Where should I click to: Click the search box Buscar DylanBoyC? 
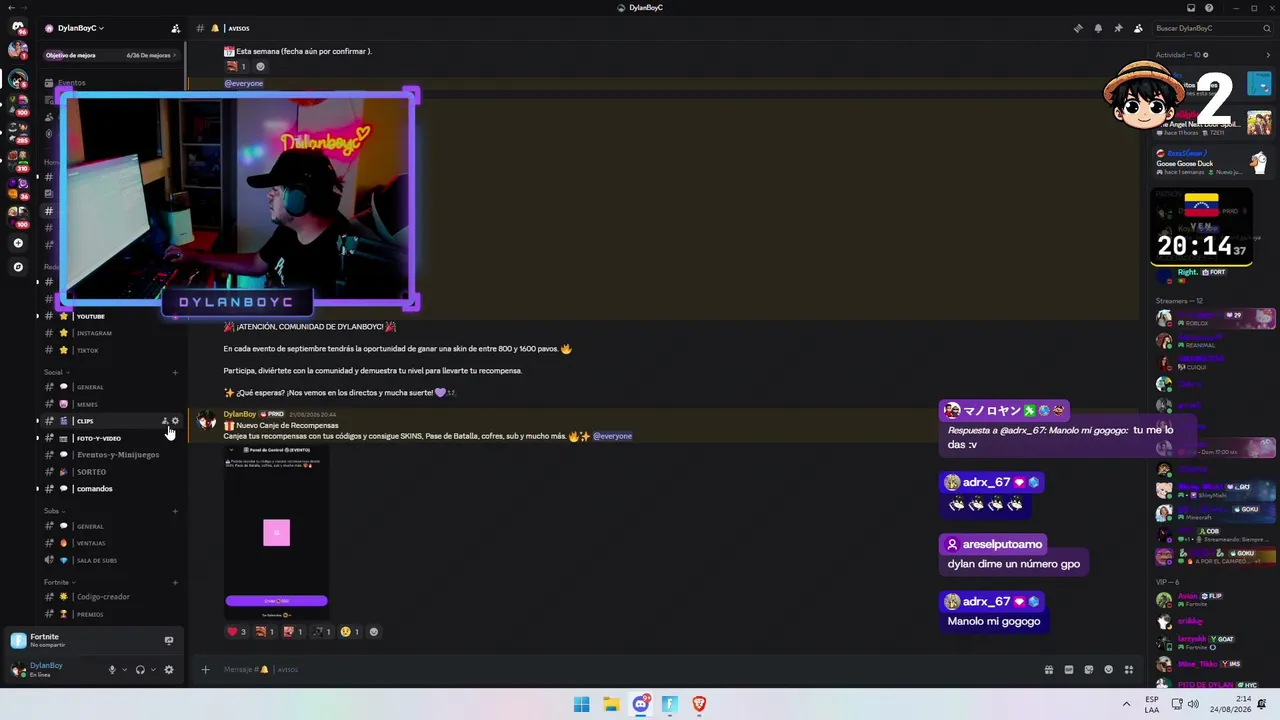(1213, 28)
